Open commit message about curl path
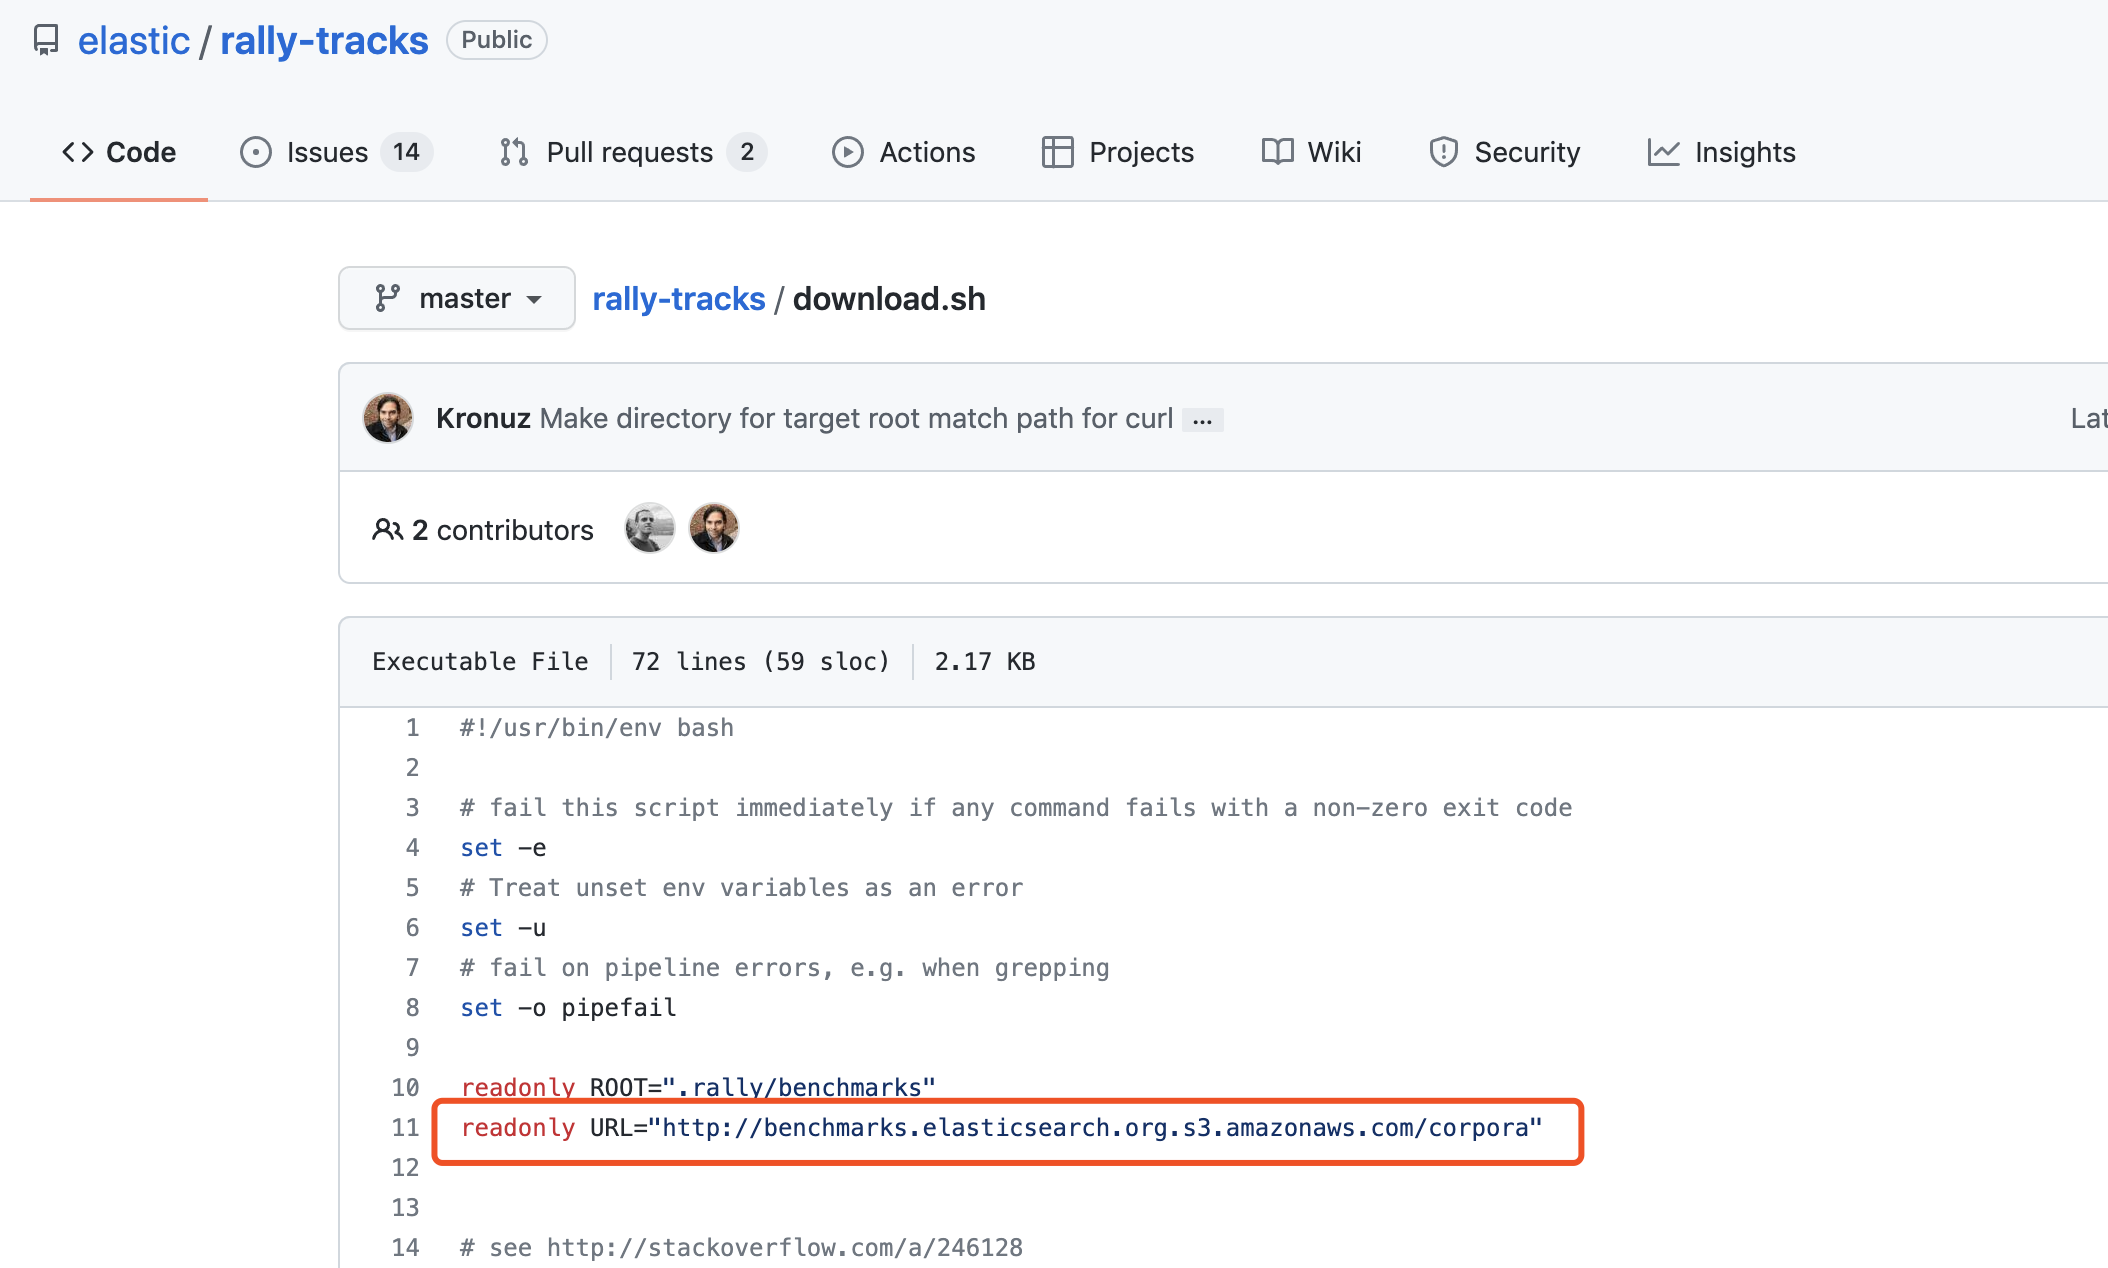The width and height of the screenshot is (2108, 1268). [x=856, y=418]
